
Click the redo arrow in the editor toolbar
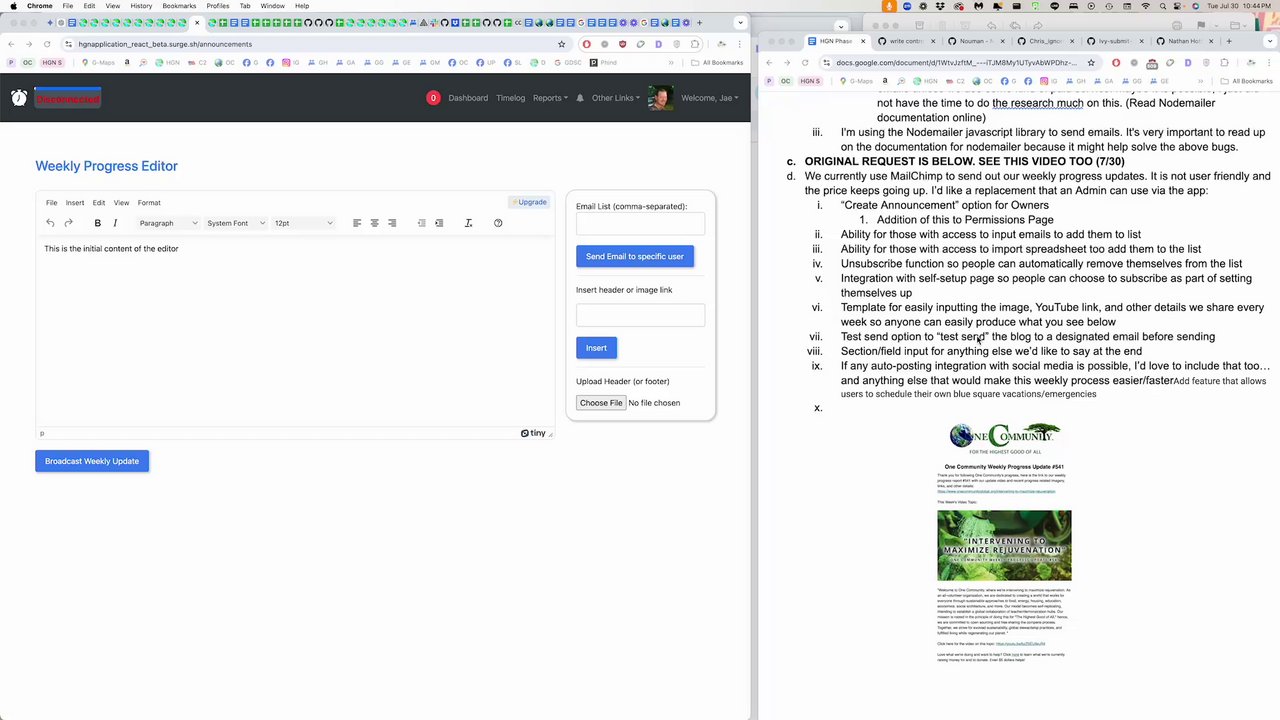click(x=68, y=223)
